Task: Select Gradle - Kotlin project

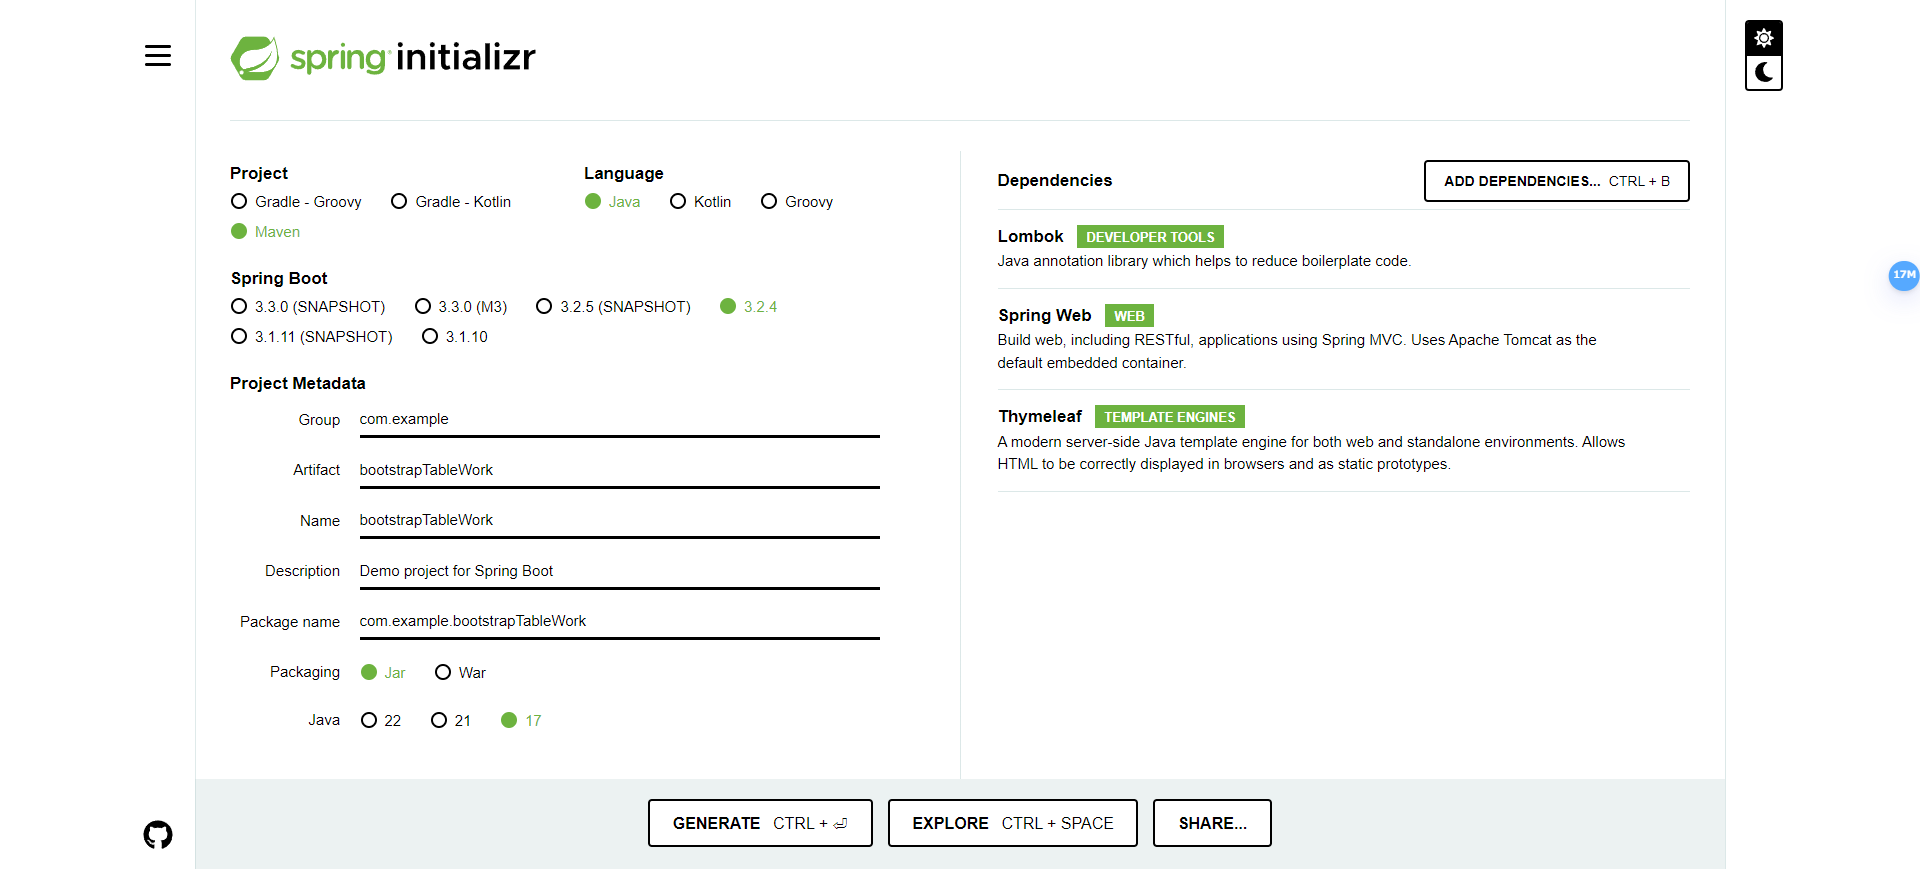Action: pyautogui.click(x=451, y=202)
